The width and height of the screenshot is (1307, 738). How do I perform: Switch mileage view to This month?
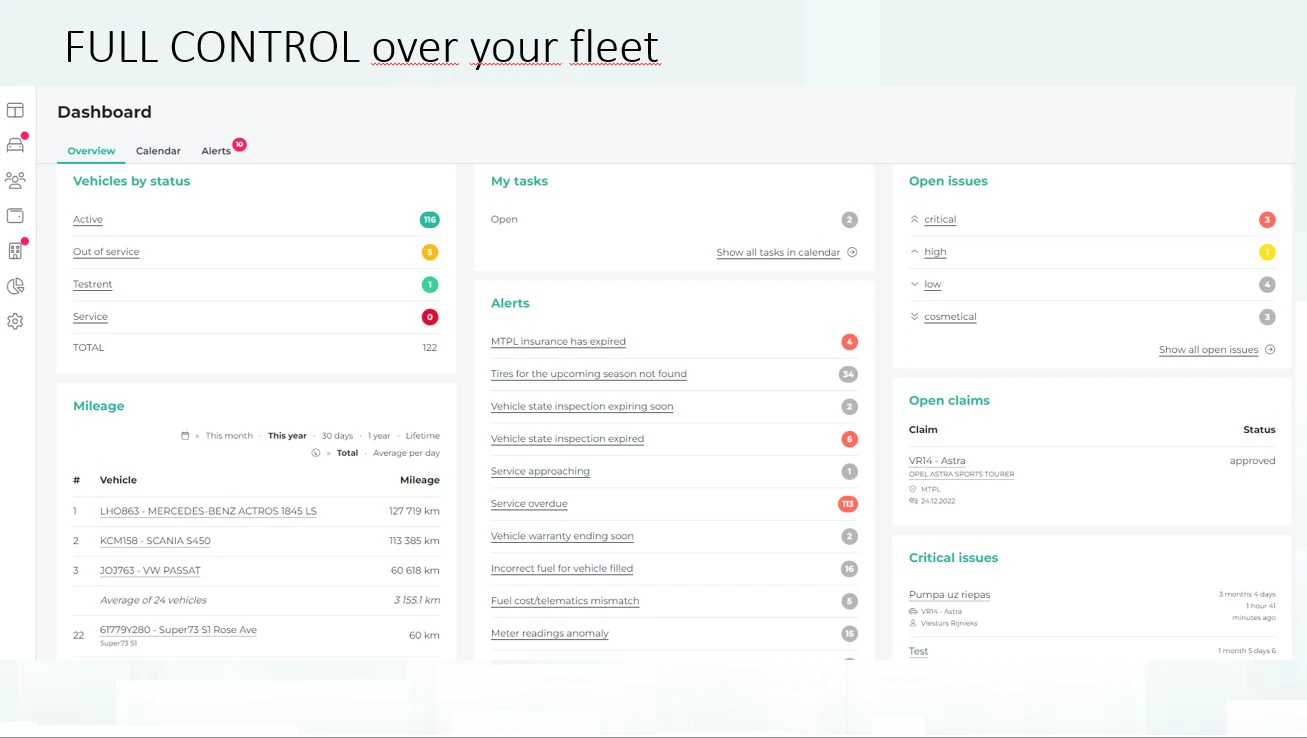[x=228, y=435]
